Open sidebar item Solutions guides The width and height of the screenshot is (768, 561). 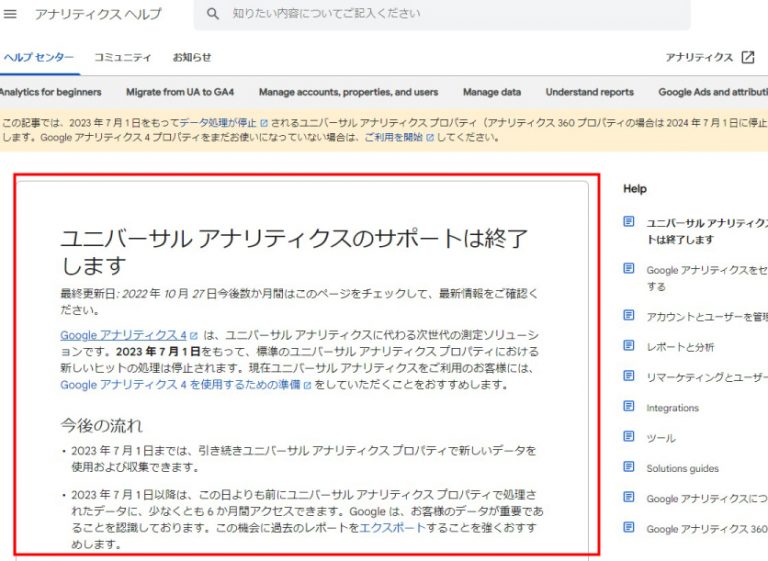(682, 468)
